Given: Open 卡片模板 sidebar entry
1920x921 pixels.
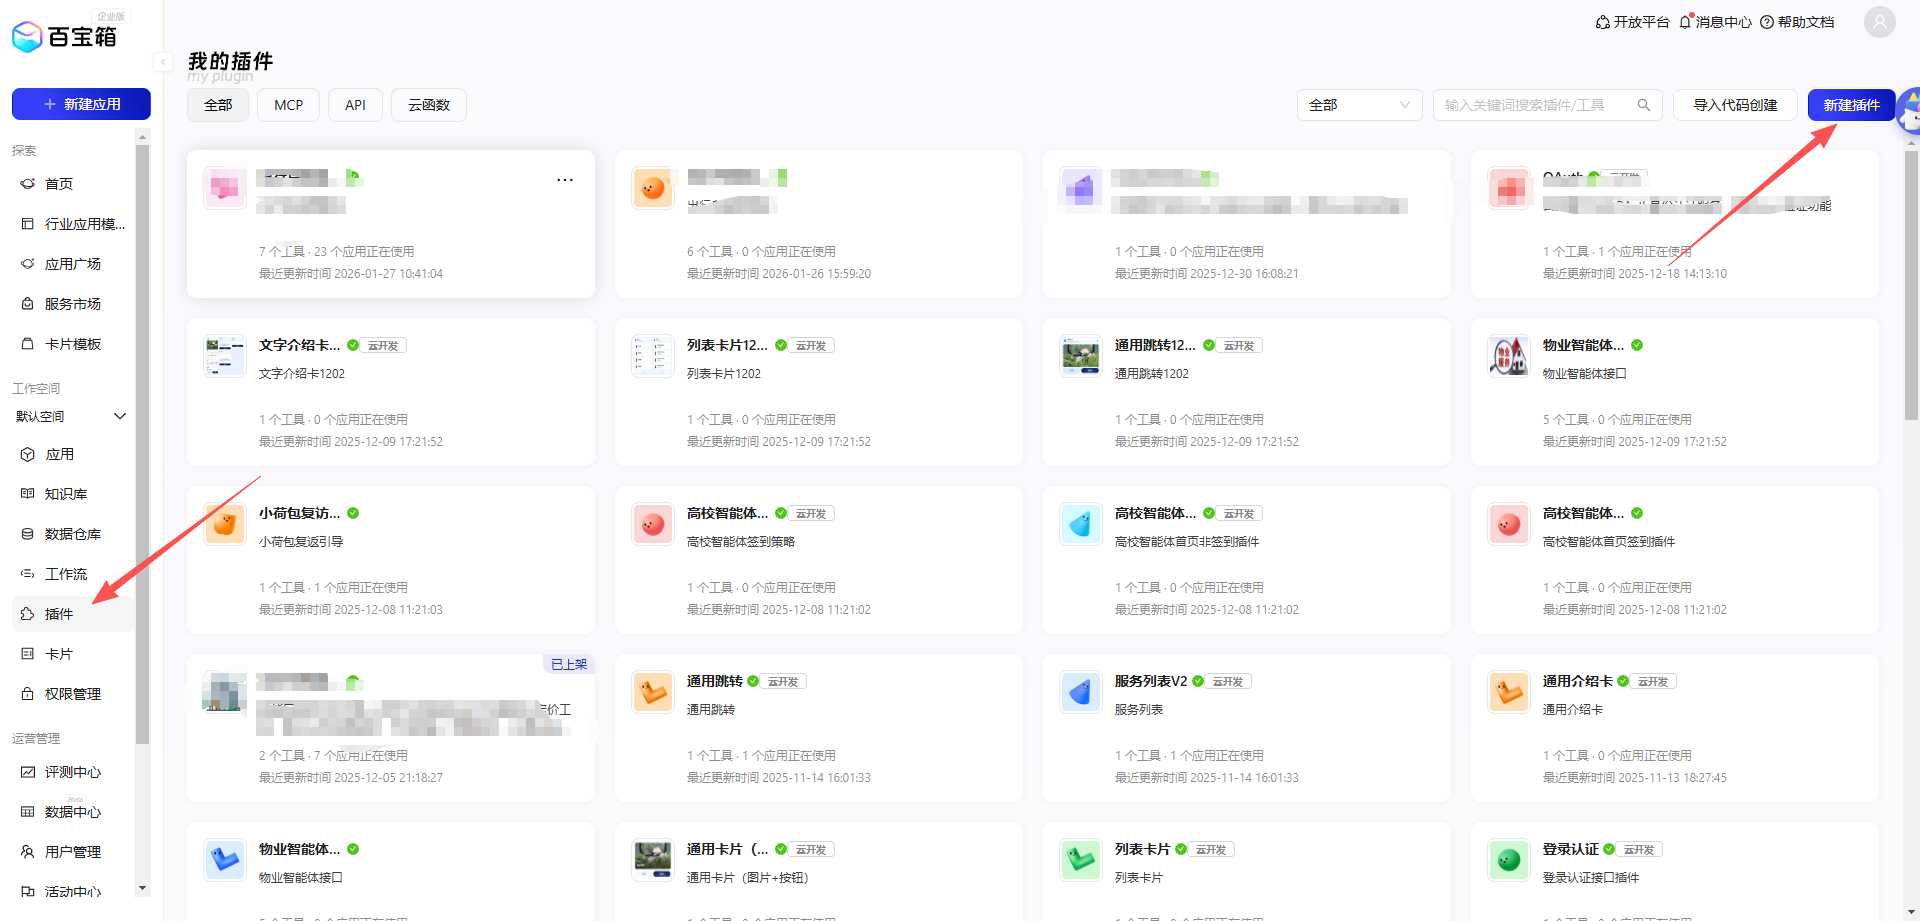Looking at the screenshot, I should pyautogui.click(x=73, y=344).
